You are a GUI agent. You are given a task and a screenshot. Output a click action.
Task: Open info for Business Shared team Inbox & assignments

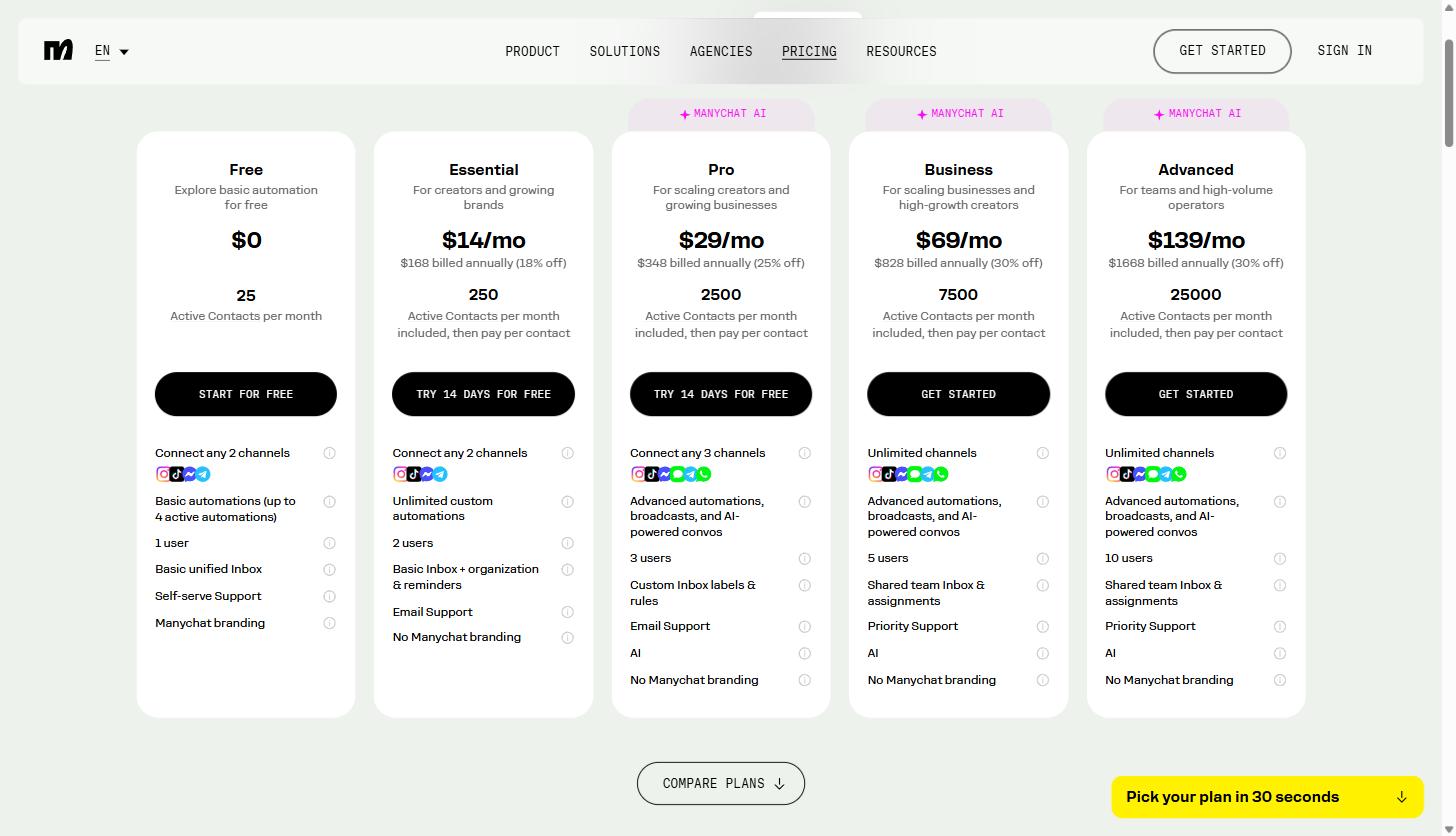(x=1042, y=586)
